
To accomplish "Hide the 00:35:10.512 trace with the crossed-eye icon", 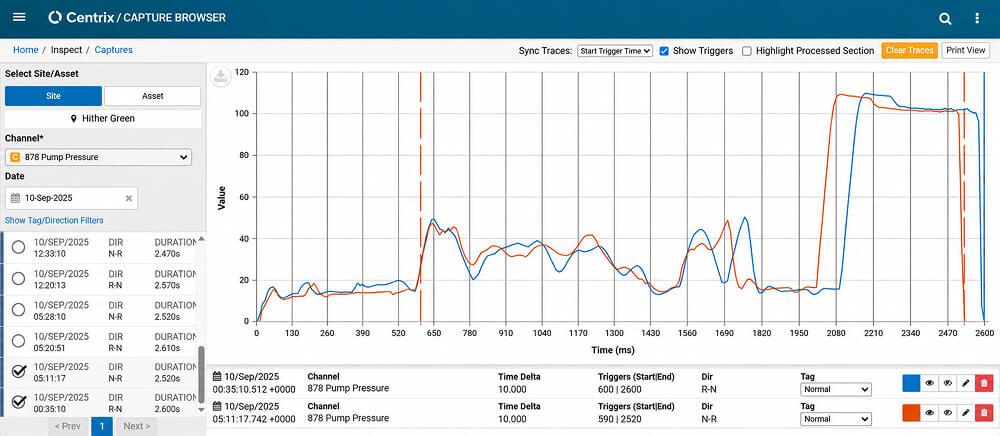I will 948,383.
